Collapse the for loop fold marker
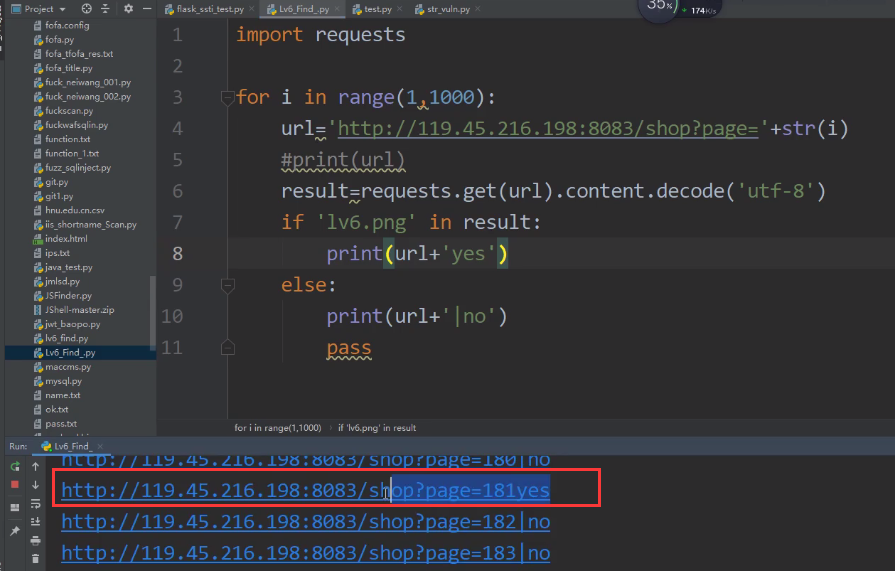 (227, 98)
